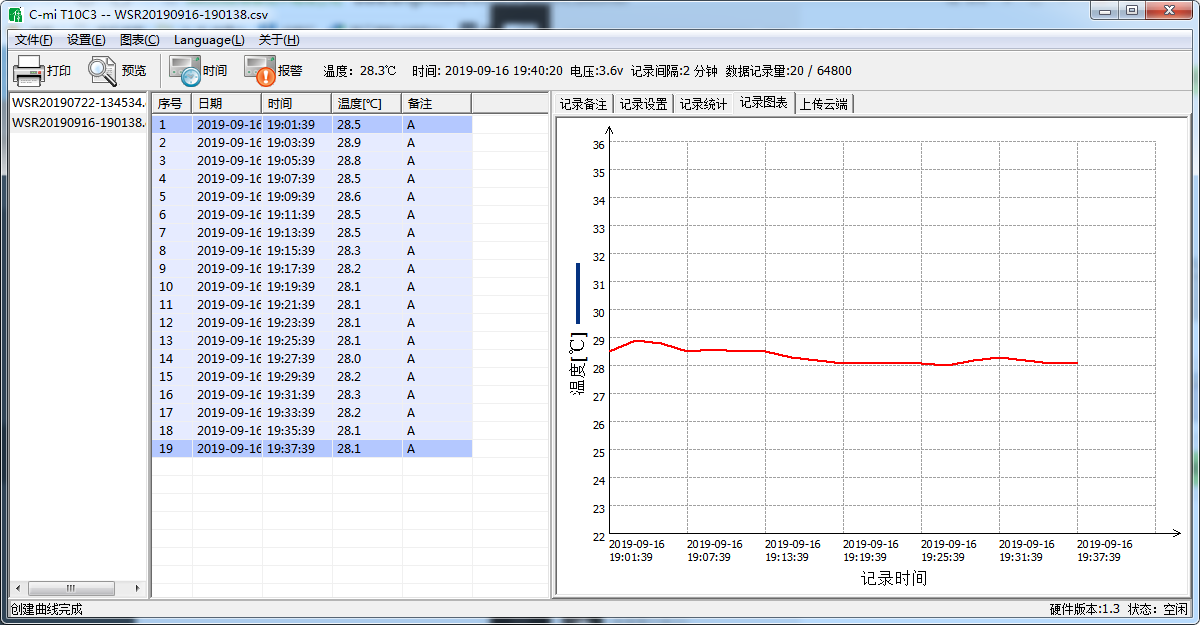Click the 备注 column header

click(437, 103)
